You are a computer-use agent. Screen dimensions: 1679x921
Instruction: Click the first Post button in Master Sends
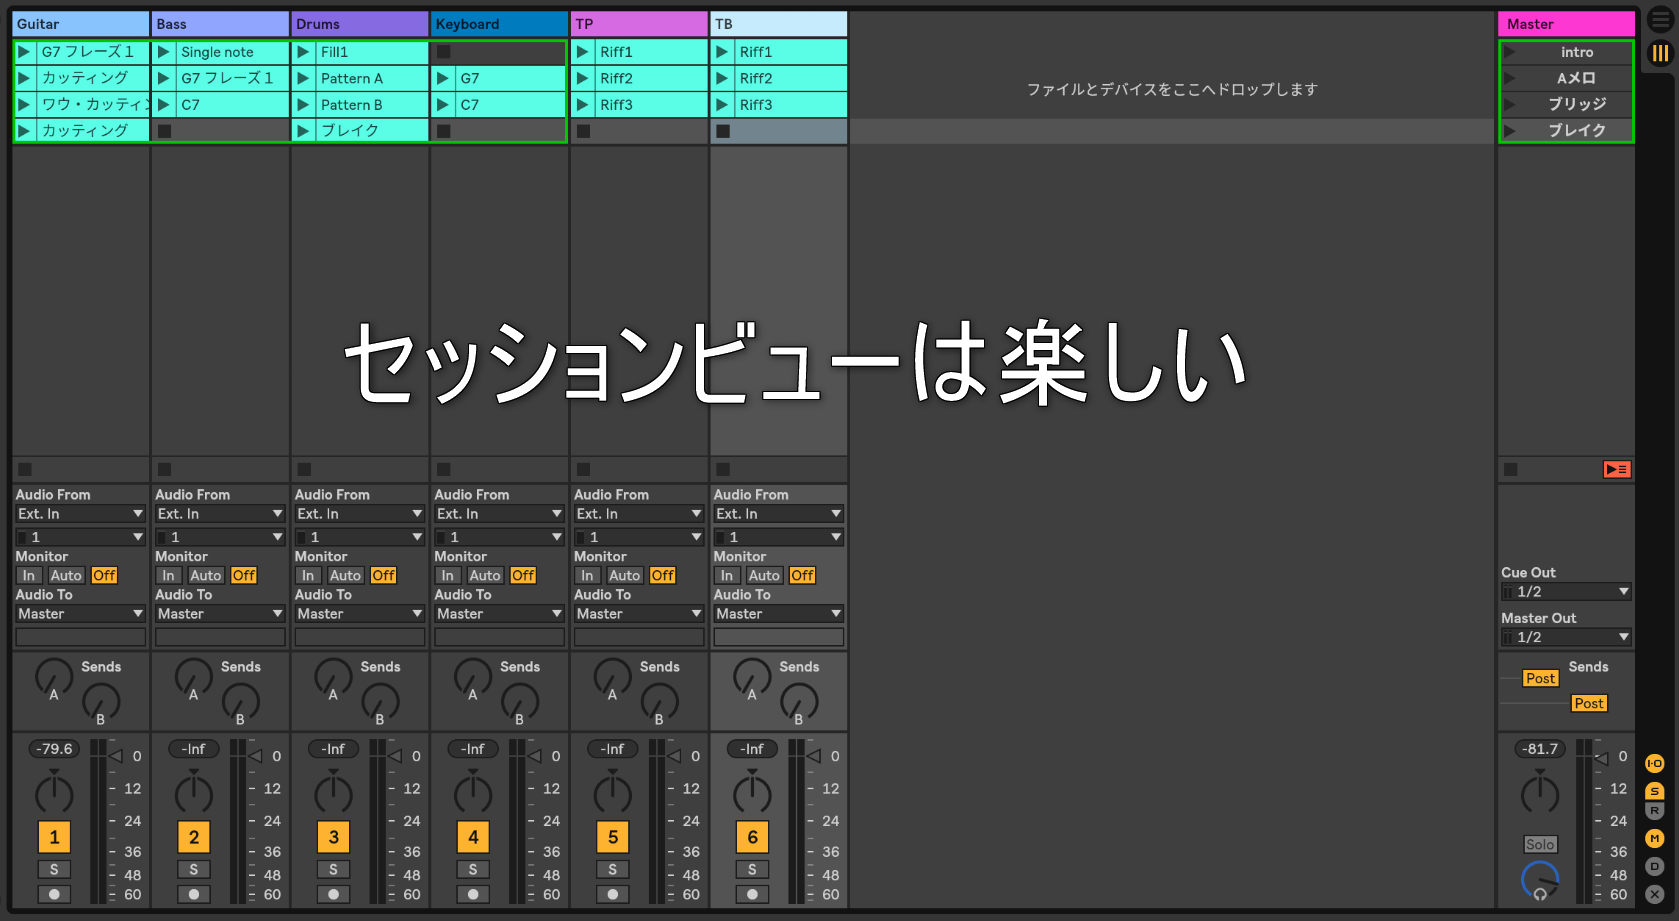(1540, 678)
